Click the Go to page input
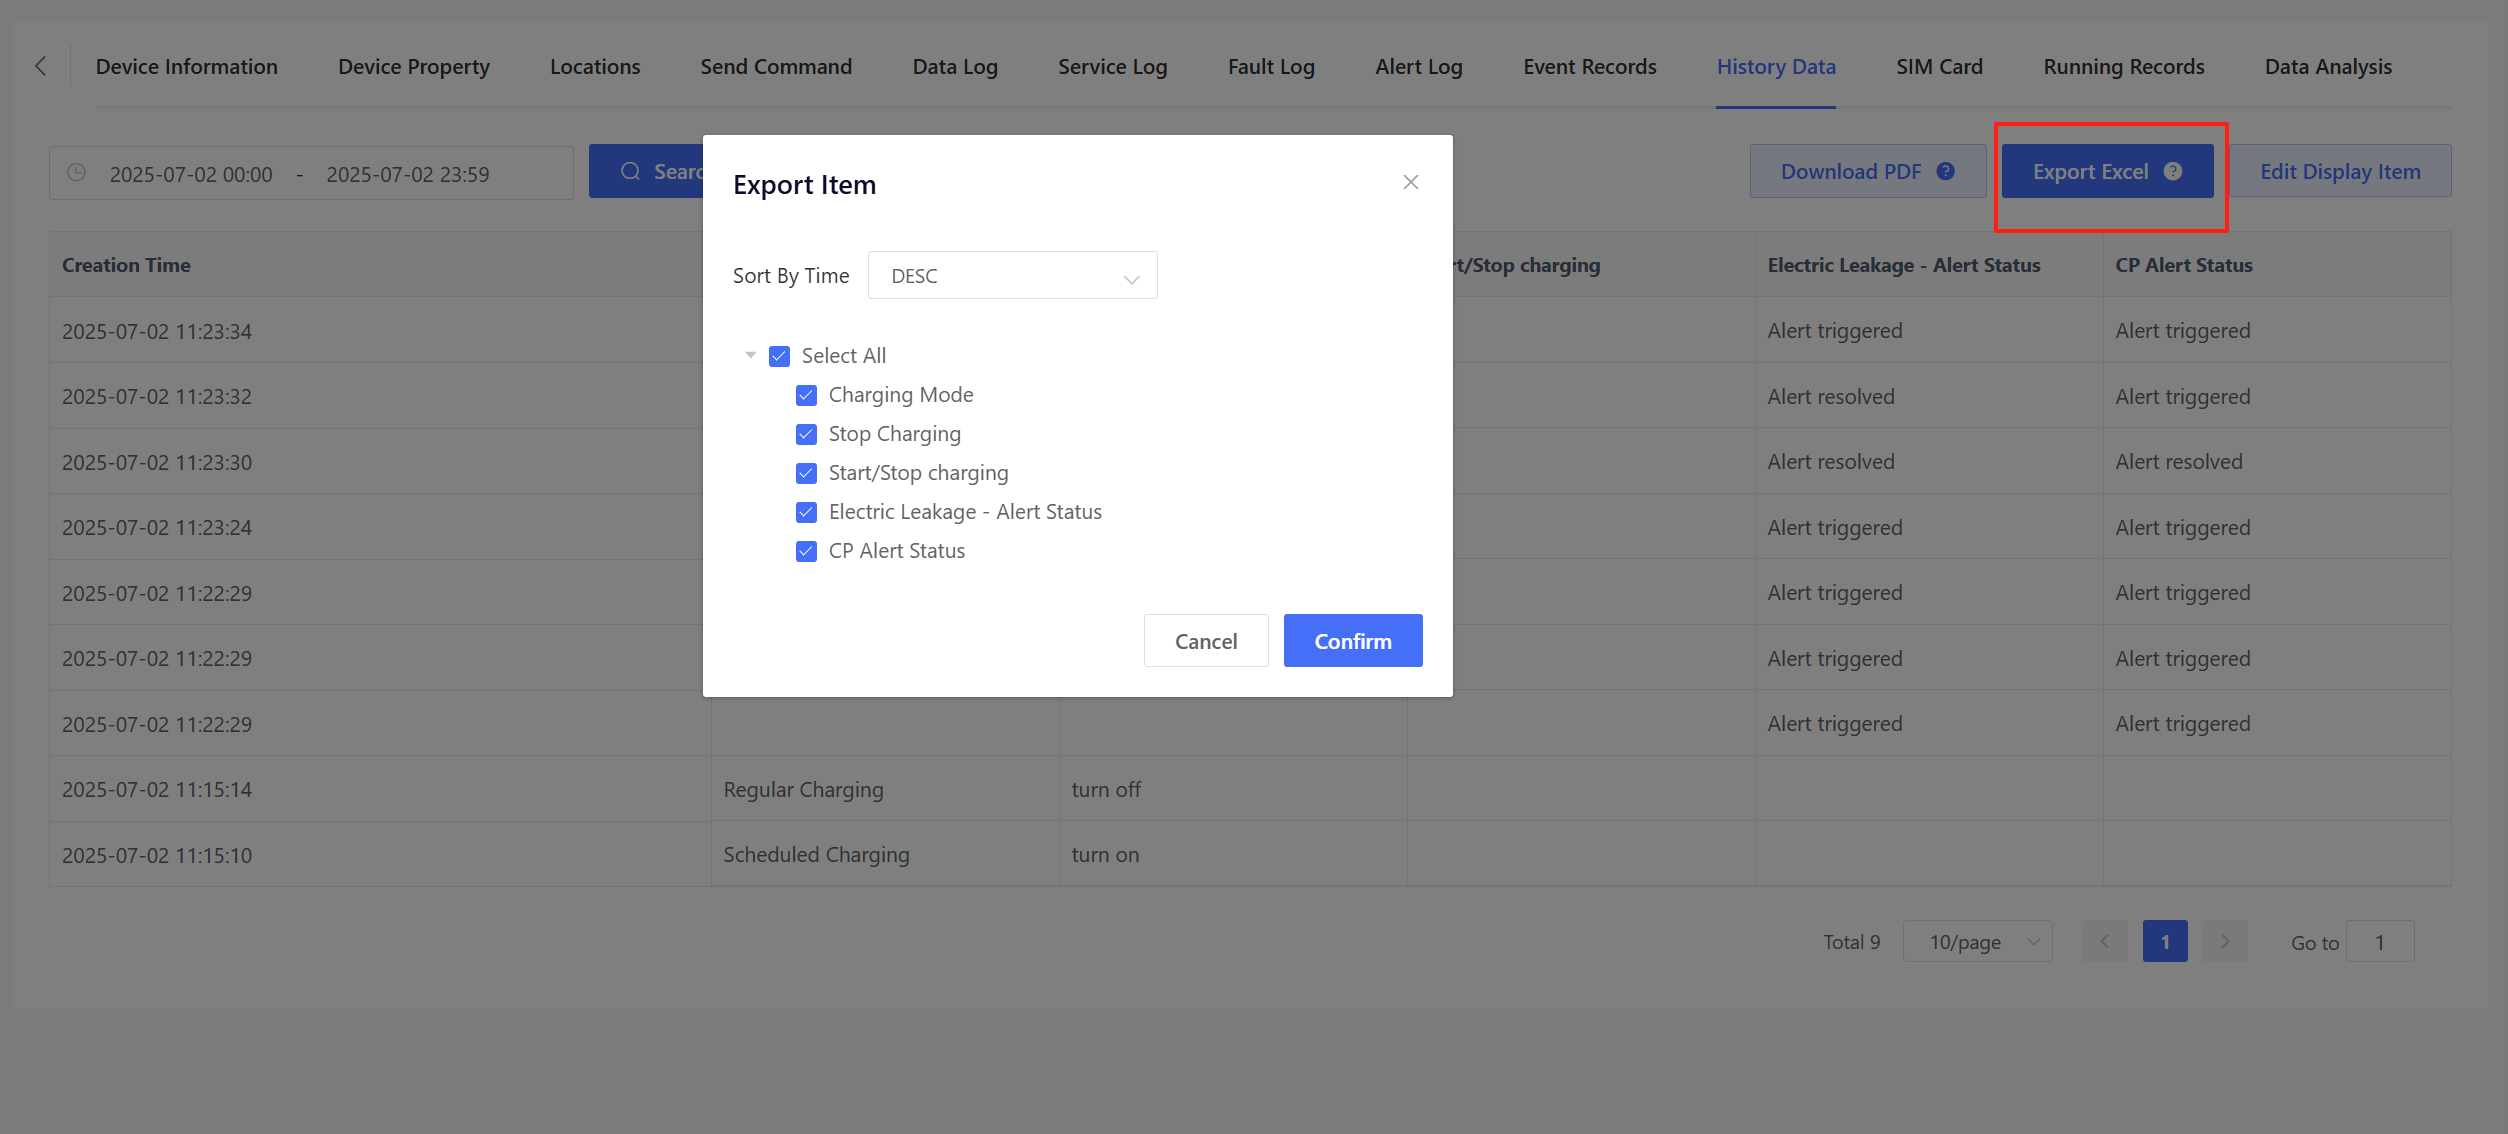 click(2379, 942)
